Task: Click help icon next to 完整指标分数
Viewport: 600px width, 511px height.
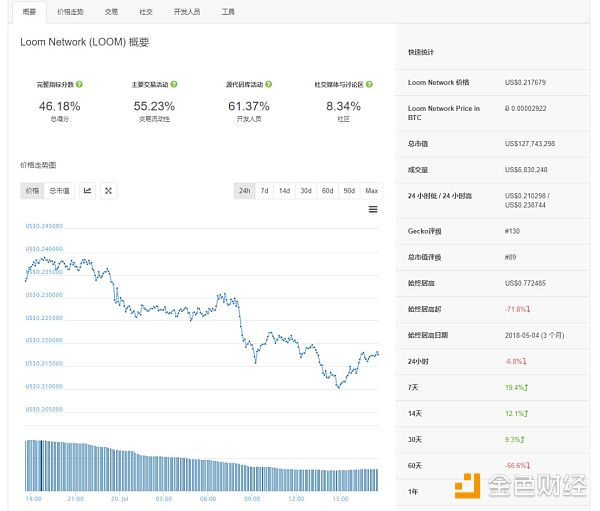Action: click(x=79, y=84)
